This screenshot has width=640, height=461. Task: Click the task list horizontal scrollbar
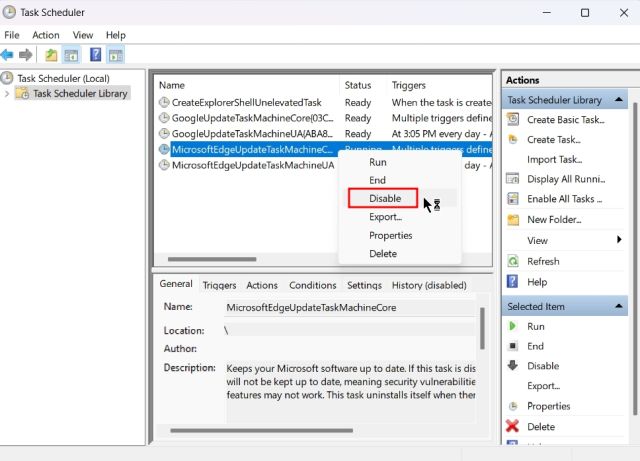(x=212, y=259)
